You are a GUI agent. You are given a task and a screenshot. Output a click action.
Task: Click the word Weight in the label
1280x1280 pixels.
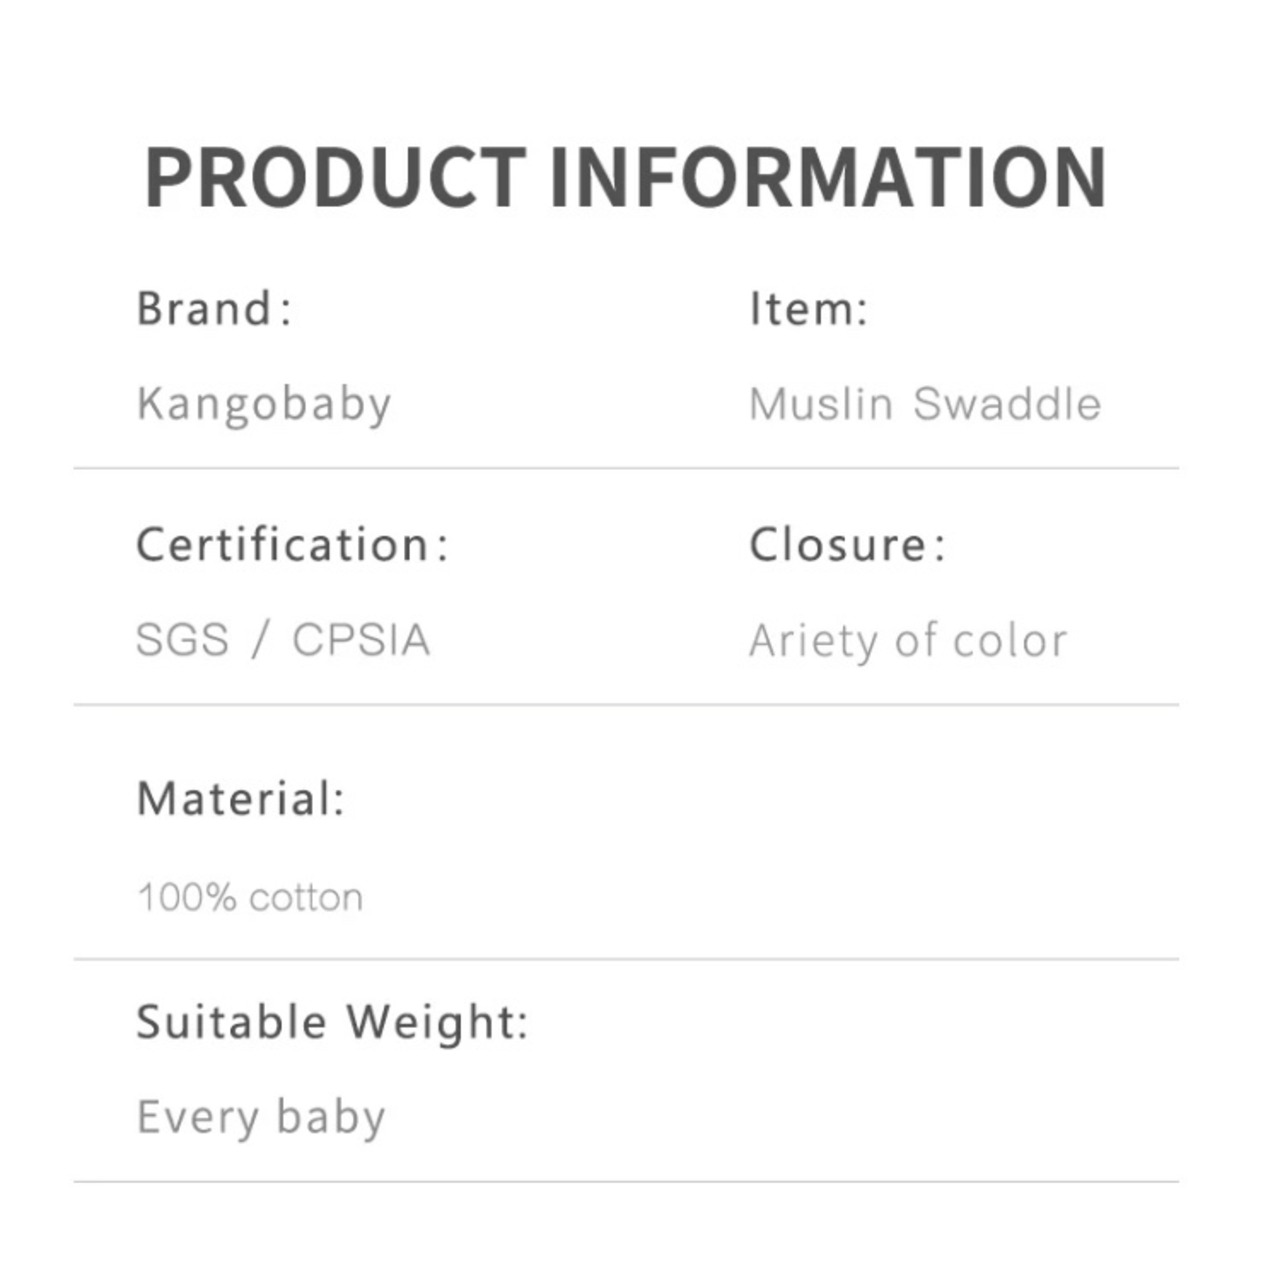pyautogui.click(x=437, y=1023)
